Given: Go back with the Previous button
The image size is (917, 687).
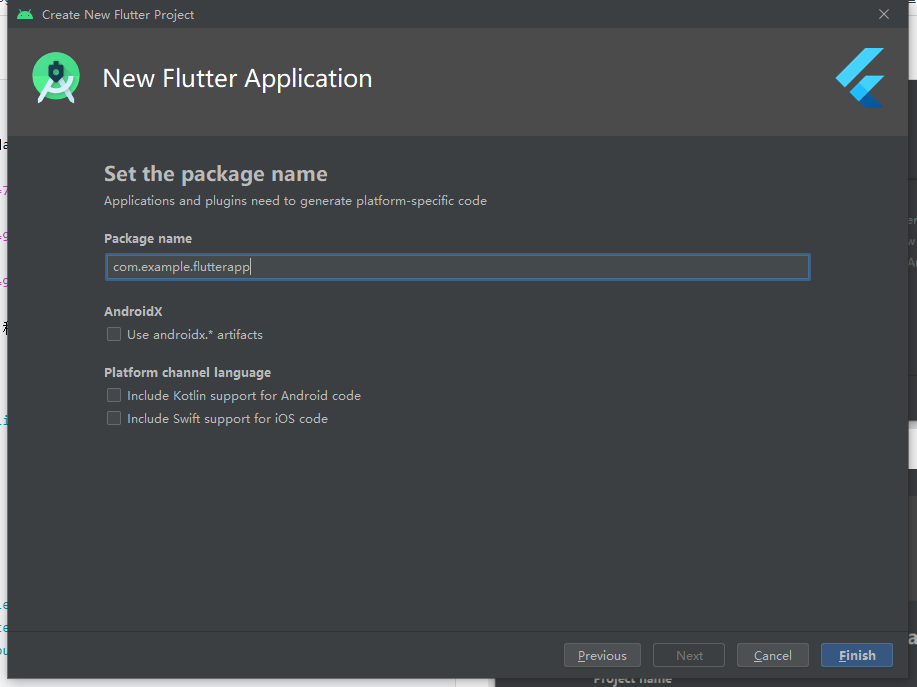Looking at the screenshot, I should coord(602,655).
